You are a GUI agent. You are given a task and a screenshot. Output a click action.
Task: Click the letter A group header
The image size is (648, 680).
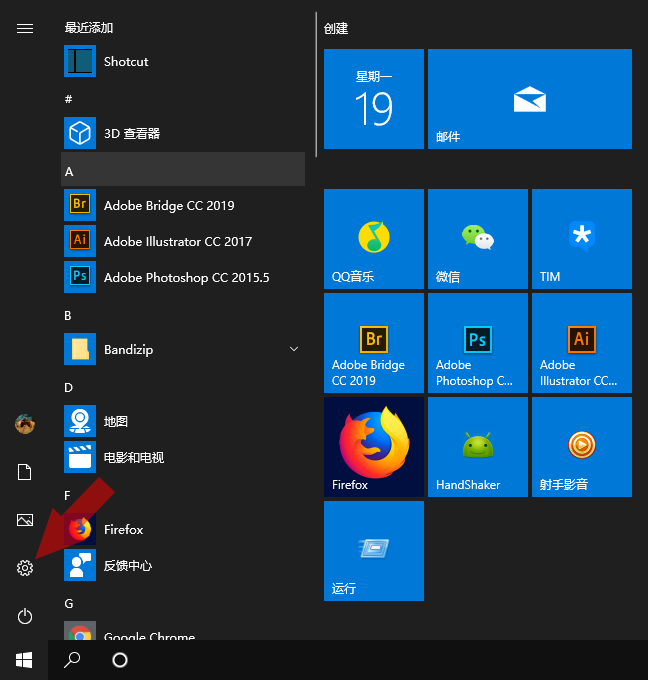pyautogui.click(x=183, y=169)
